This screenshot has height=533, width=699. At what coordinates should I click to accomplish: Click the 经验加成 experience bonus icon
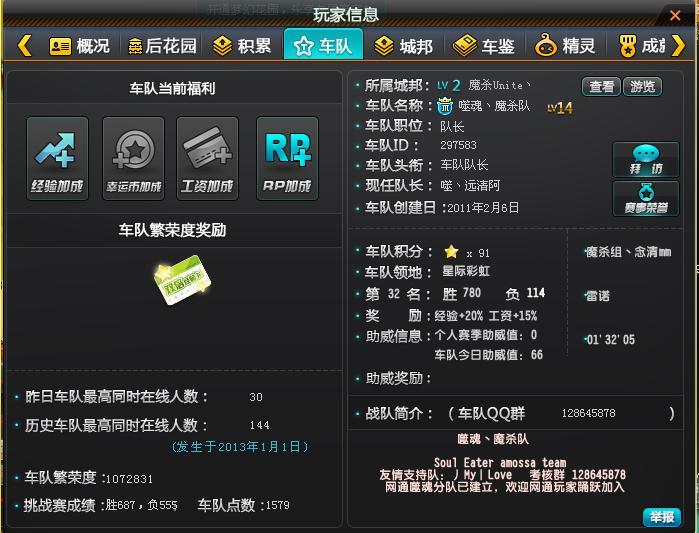58,158
